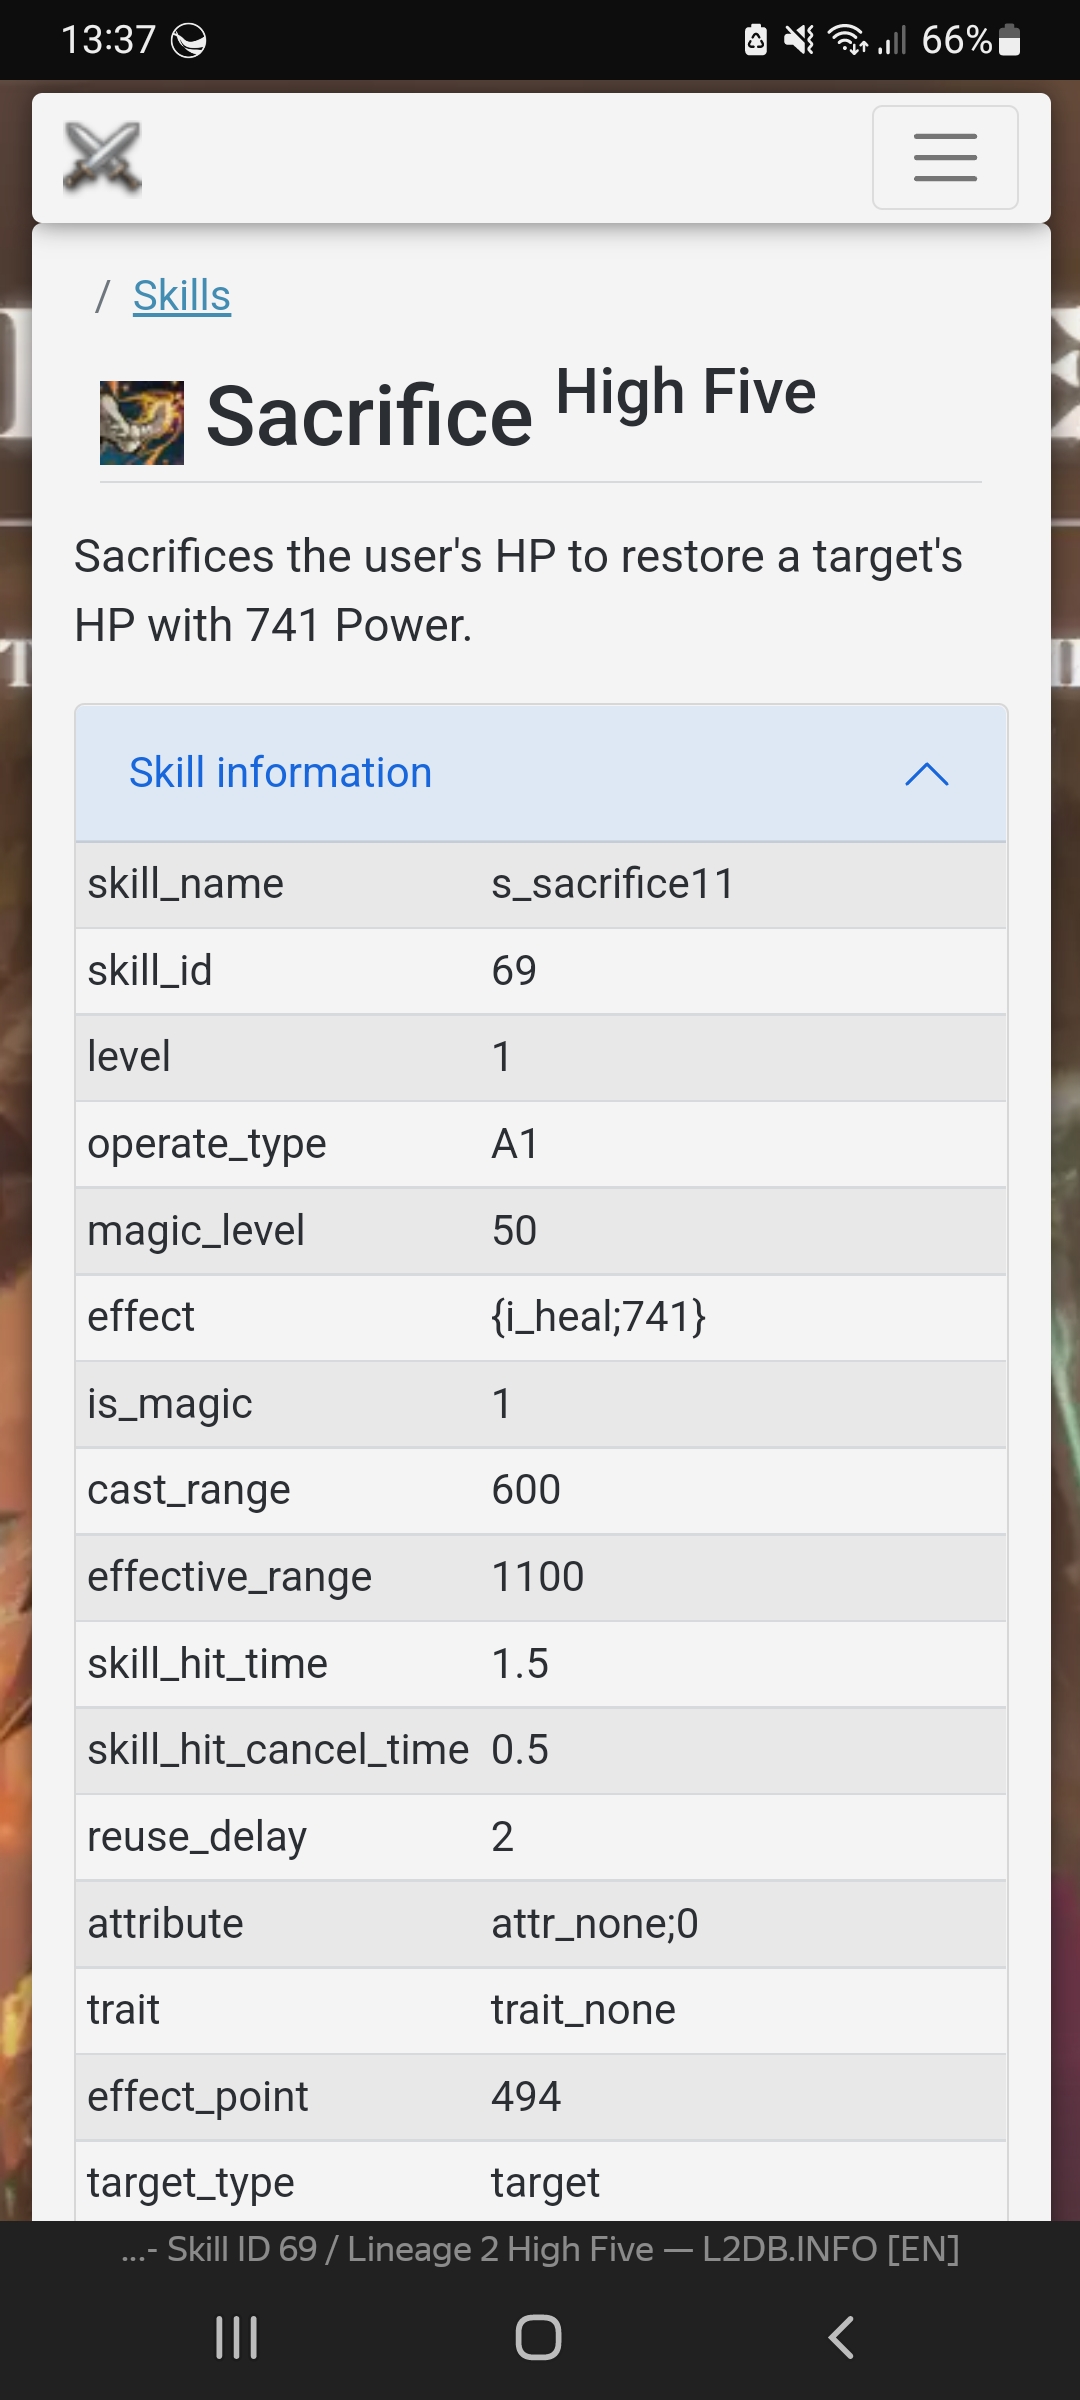Tap the chevron arrow in Skill information header
The height and width of the screenshot is (2400, 1080).
(x=926, y=774)
